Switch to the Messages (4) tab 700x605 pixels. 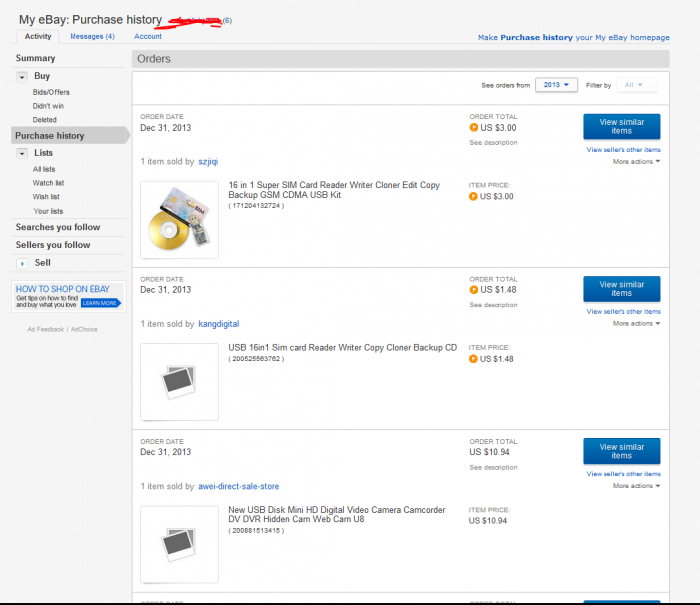(x=92, y=36)
